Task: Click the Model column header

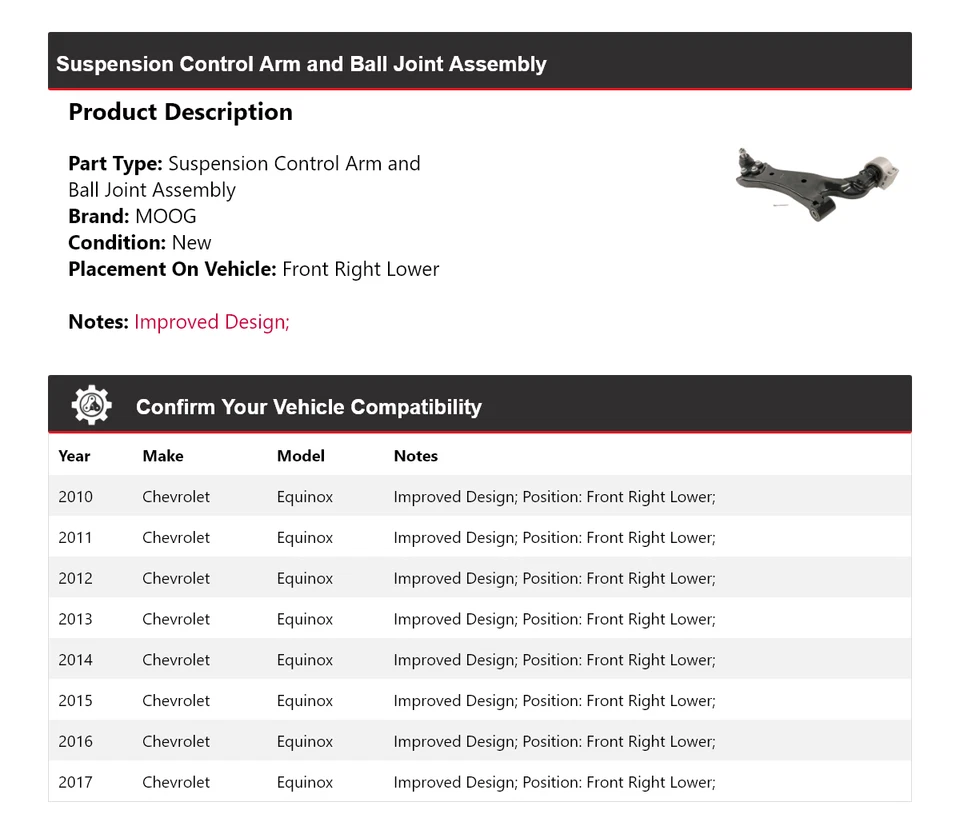Action: point(301,456)
